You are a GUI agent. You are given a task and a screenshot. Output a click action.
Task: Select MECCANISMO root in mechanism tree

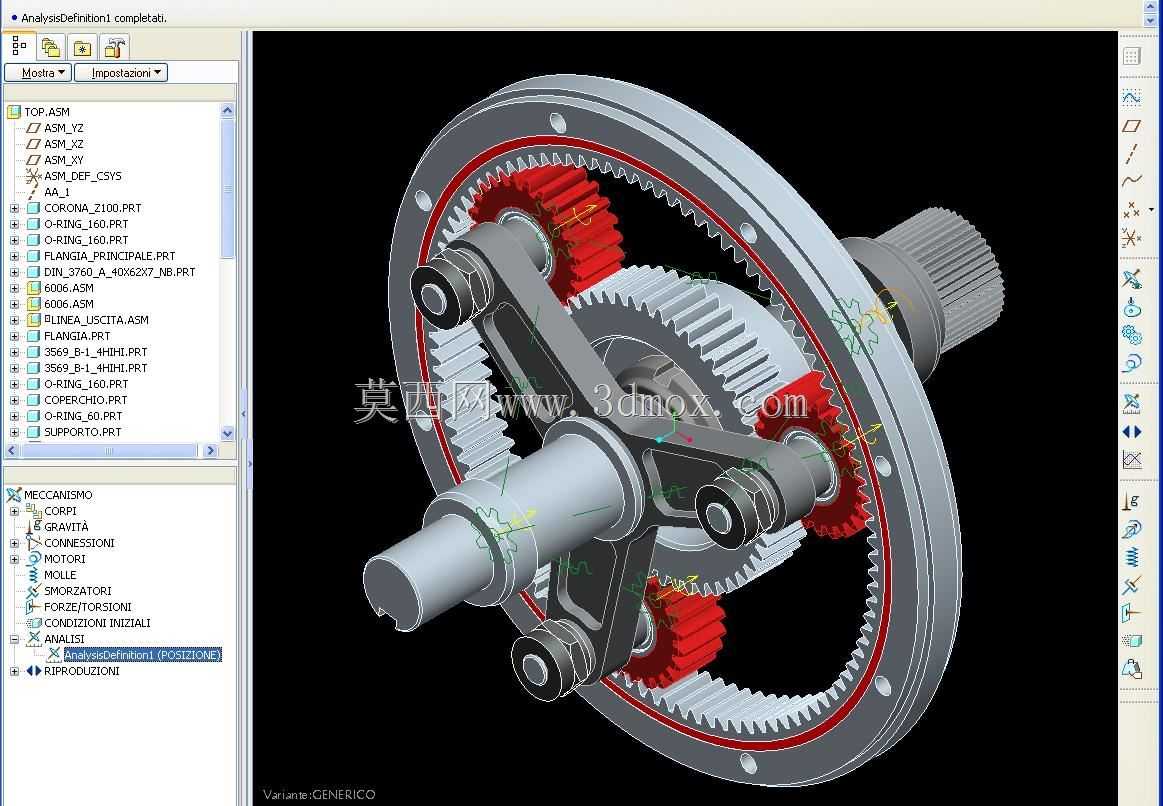click(x=58, y=495)
